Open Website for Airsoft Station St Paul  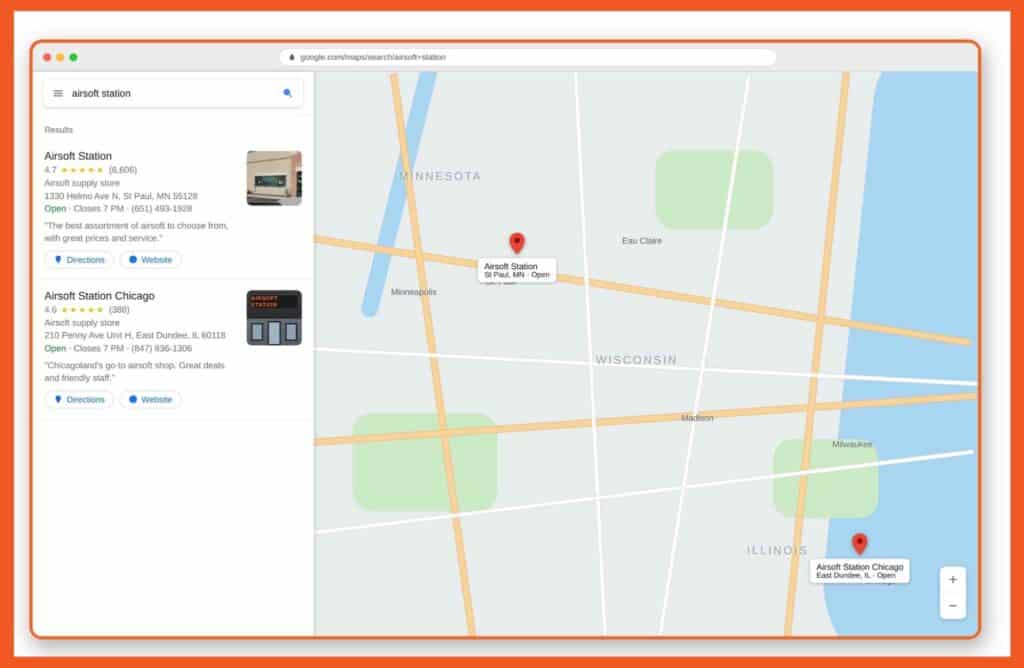150,260
